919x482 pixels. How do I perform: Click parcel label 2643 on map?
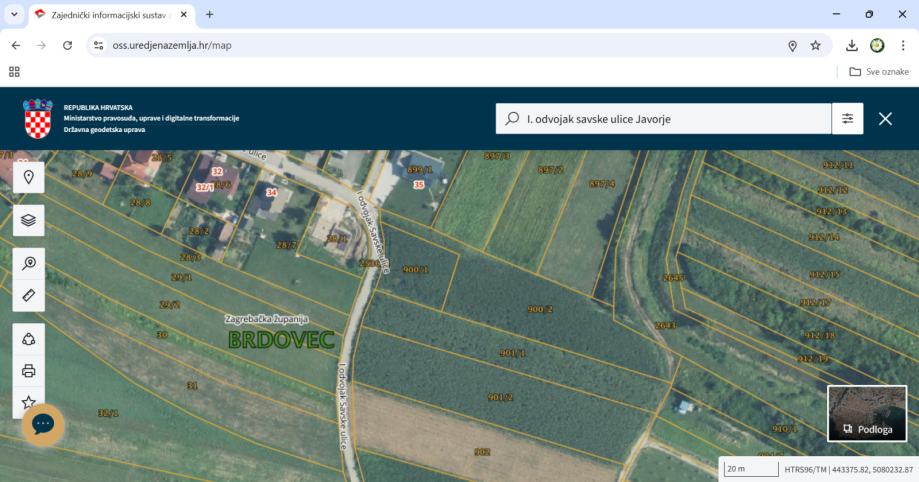point(665,325)
